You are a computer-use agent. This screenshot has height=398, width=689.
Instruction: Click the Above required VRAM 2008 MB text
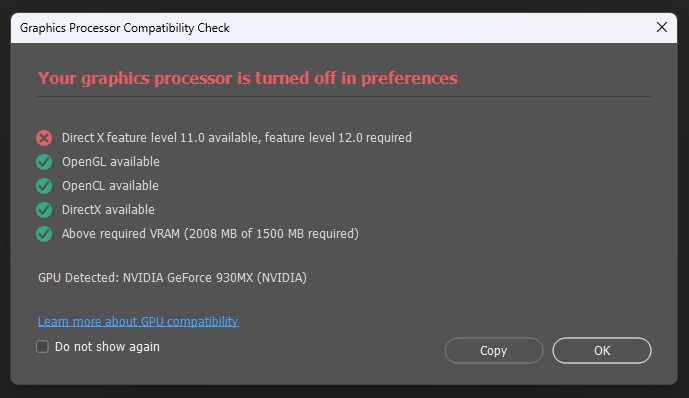tap(210, 234)
